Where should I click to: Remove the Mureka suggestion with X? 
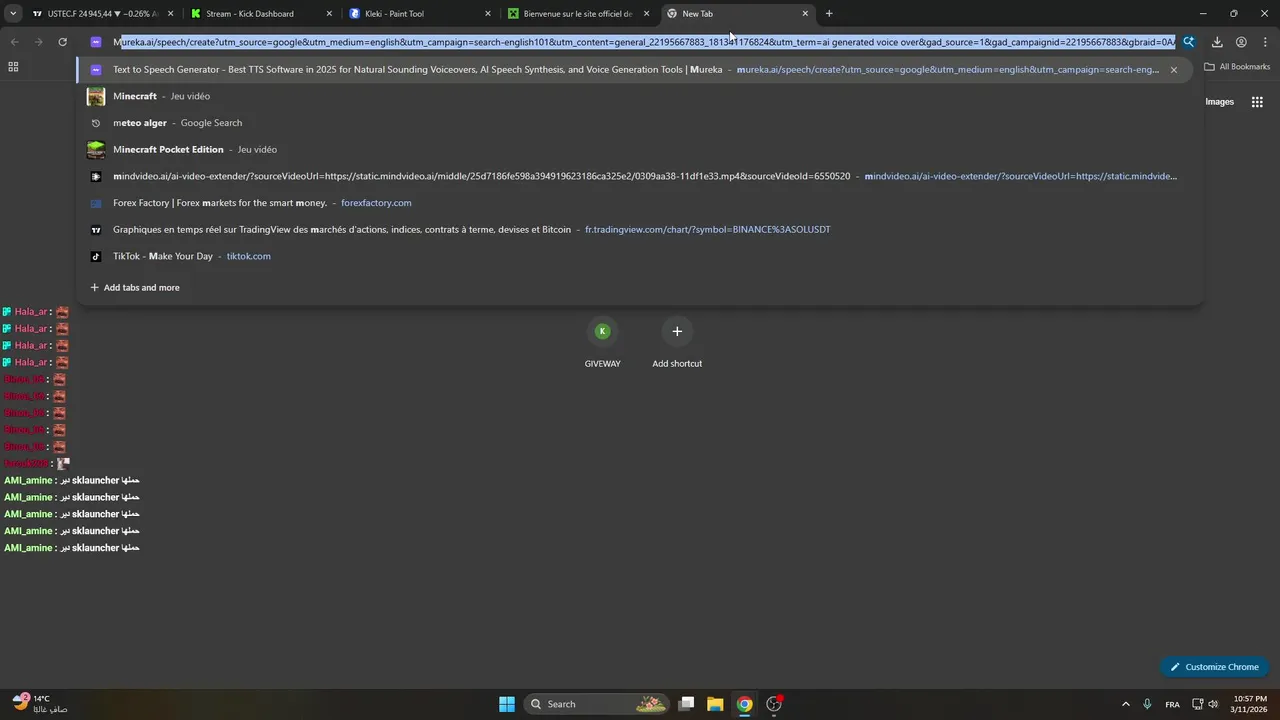point(1174,70)
